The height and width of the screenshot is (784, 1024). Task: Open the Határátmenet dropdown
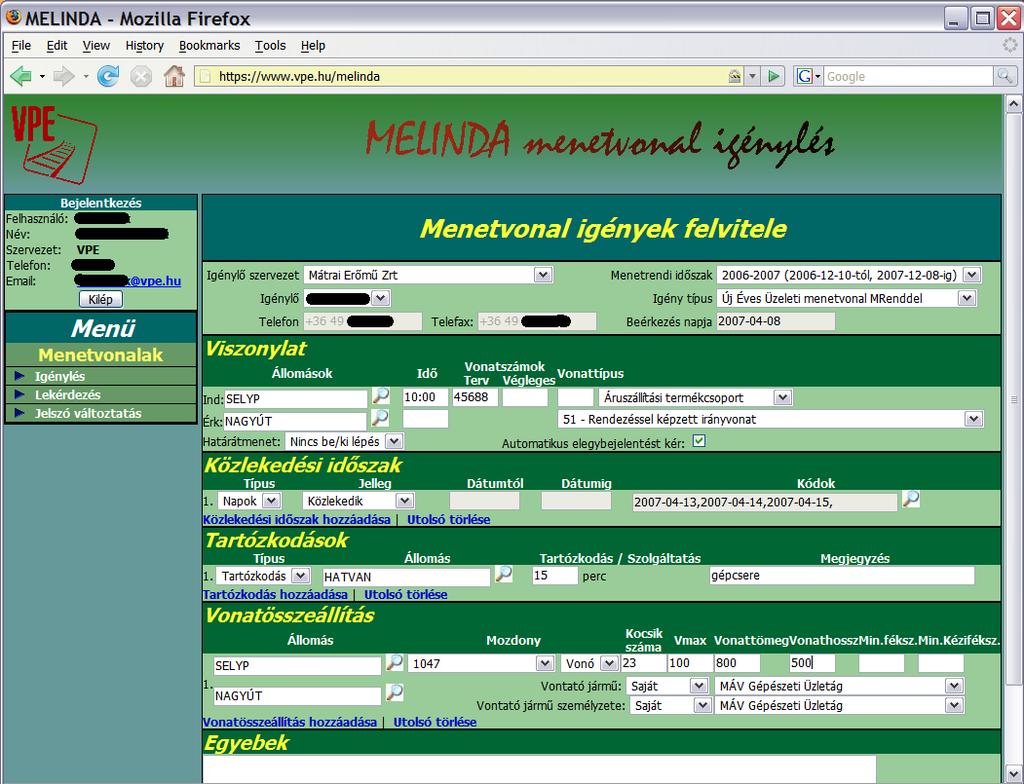[394, 442]
